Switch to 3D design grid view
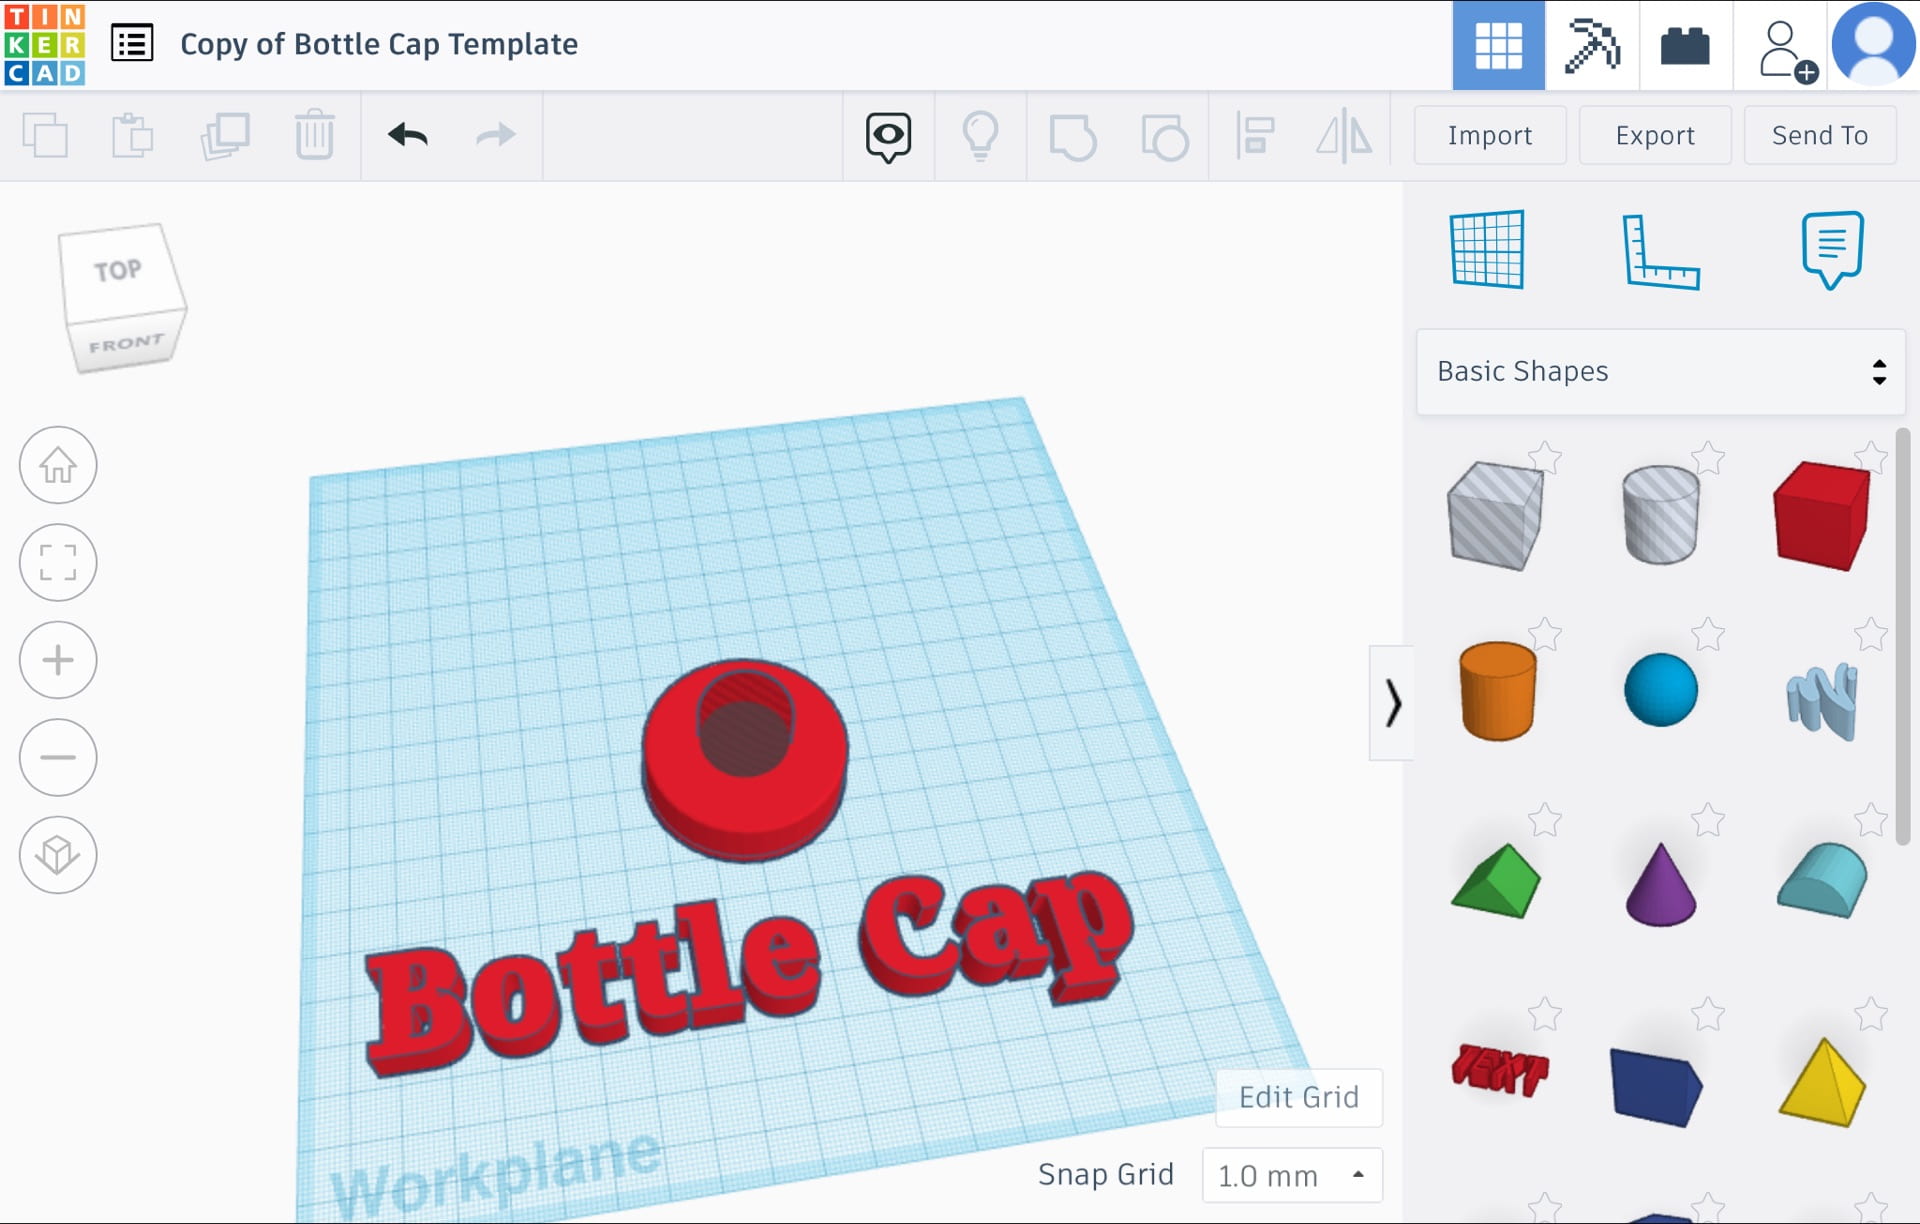Screen dimensions: 1920x1224 tap(1498, 45)
